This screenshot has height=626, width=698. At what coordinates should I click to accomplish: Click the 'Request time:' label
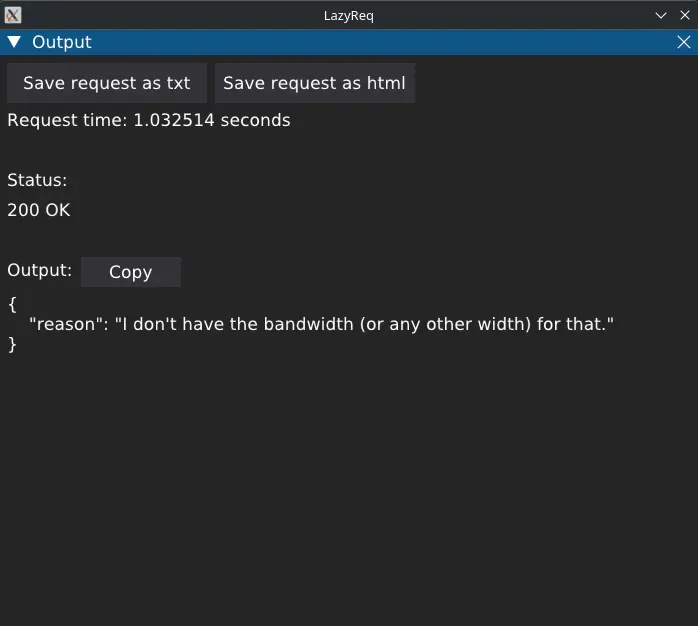tap(67, 120)
